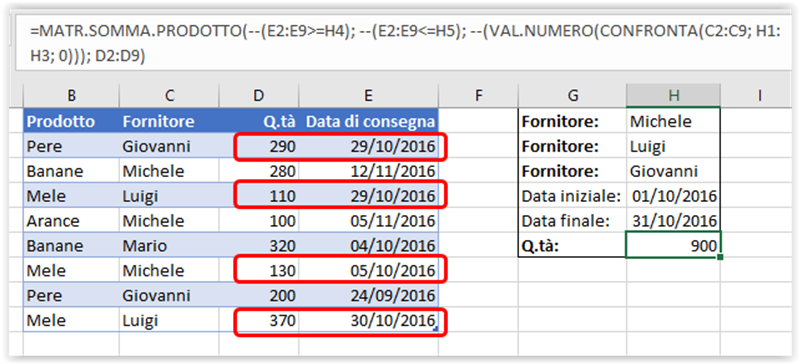This screenshot has height=364, width=800.
Task: Select column E header
Action: (x=368, y=95)
